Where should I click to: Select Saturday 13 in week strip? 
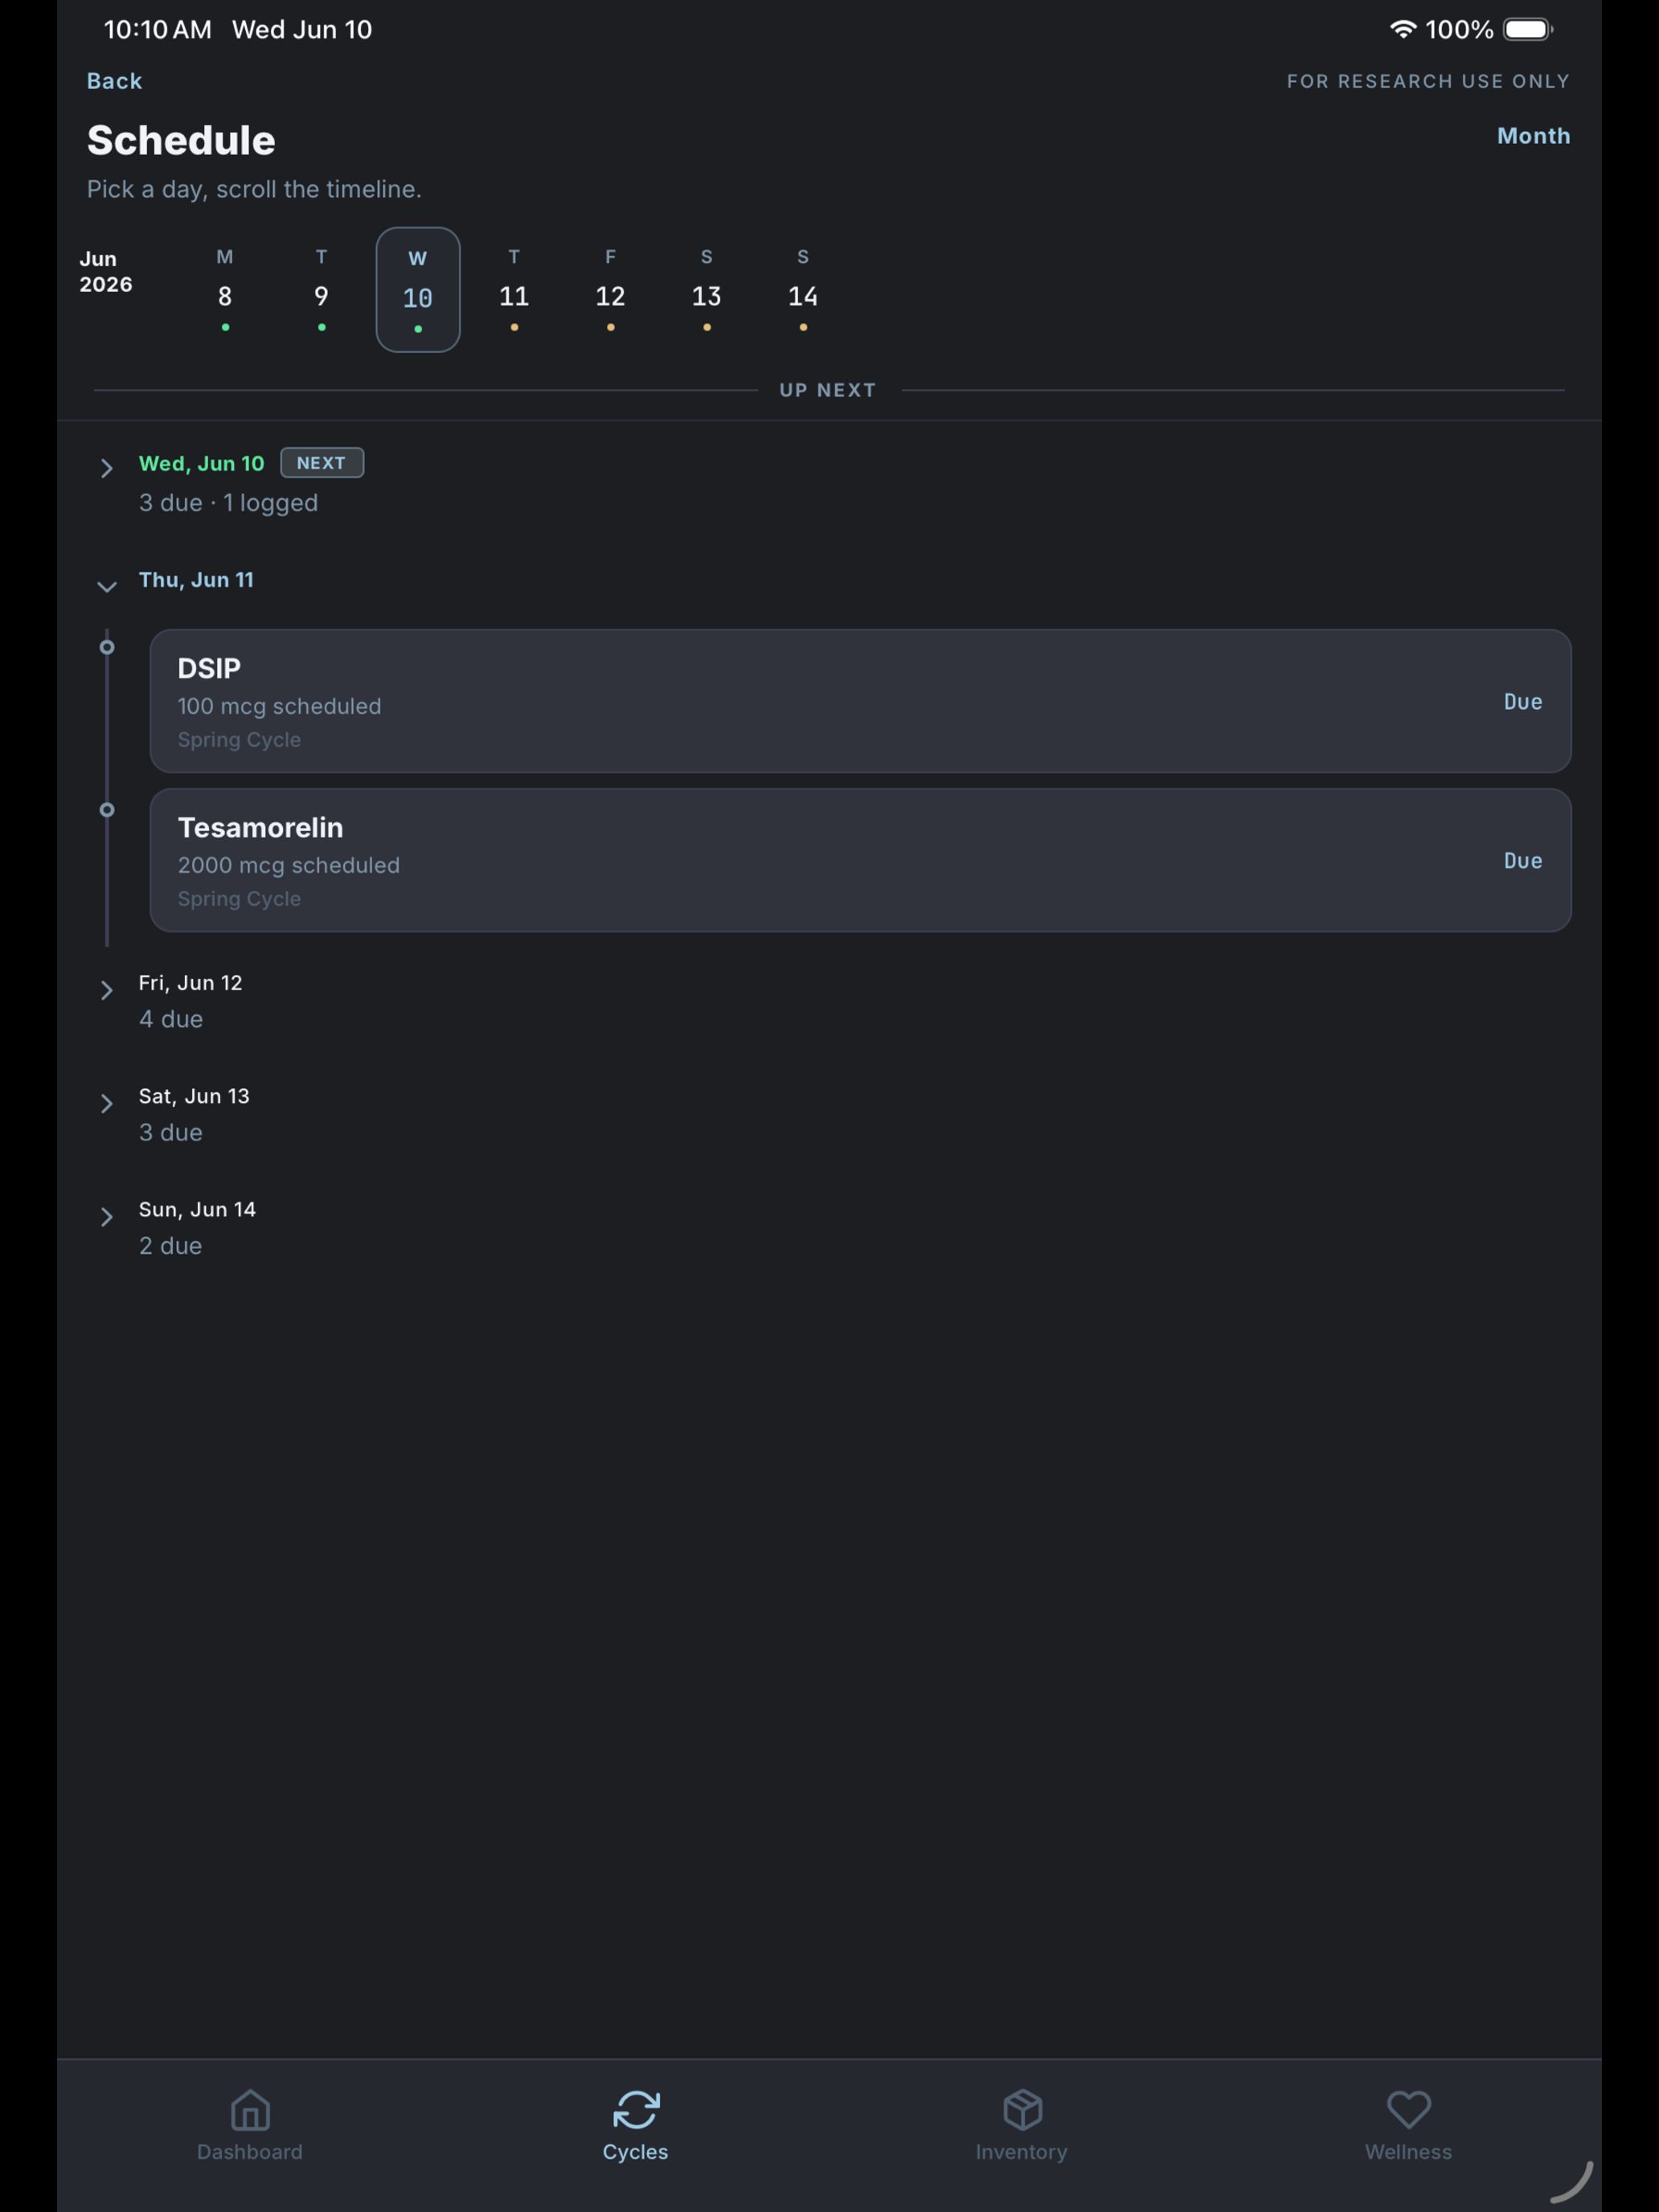(707, 290)
